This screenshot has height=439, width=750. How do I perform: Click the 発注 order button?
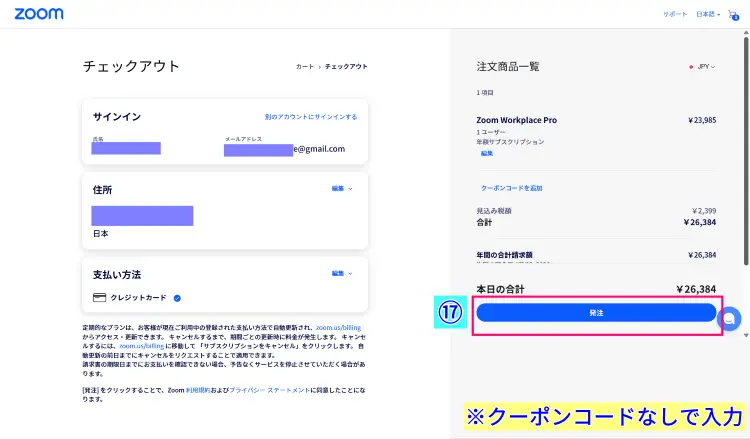coord(596,313)
